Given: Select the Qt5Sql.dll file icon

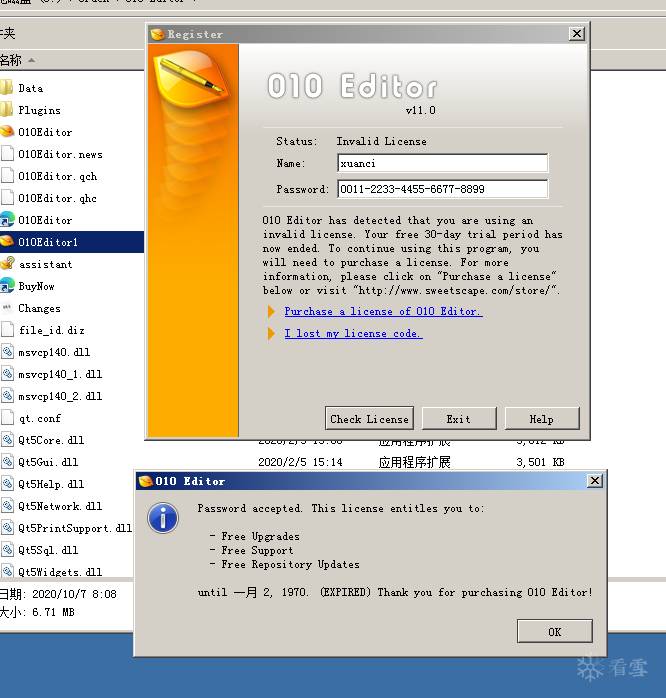Looking at the screenshot, I should (x=7, y=550).
